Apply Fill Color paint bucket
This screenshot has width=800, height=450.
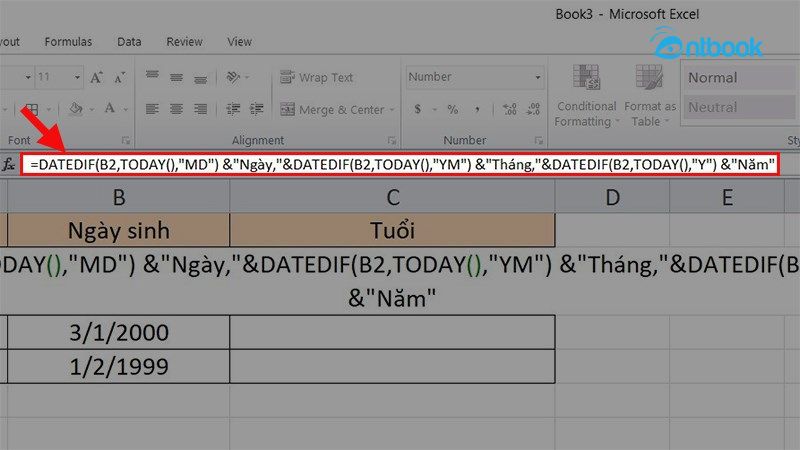tap(76, 109)
